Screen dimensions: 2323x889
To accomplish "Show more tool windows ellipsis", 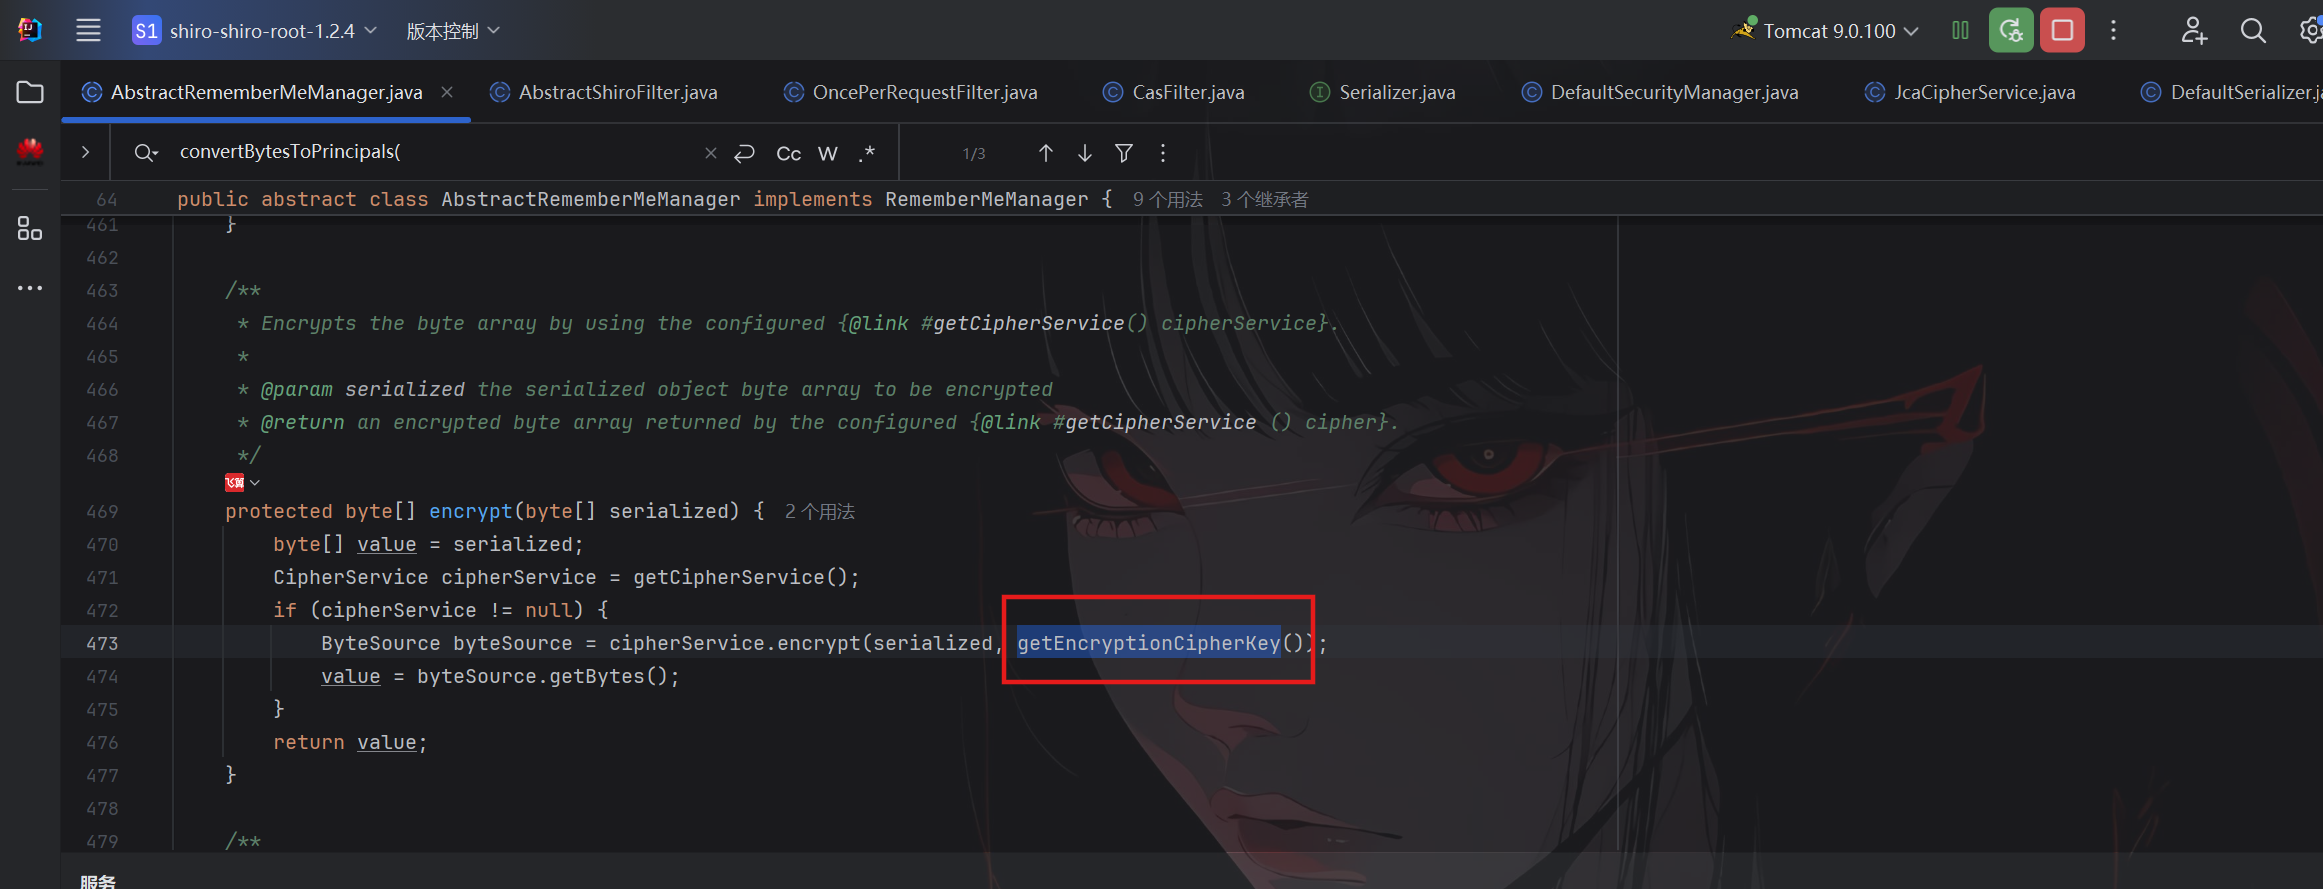I will pos(30,288).
